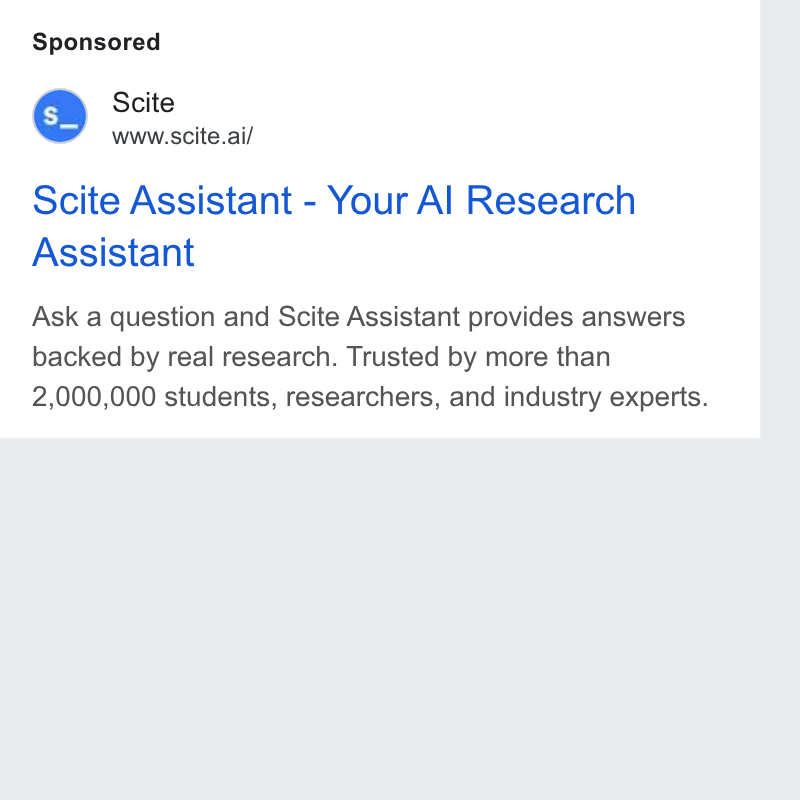Click the words "industry experts" in the description
Image resolution: width=800 pixels, height=800 pixels.
606,397
